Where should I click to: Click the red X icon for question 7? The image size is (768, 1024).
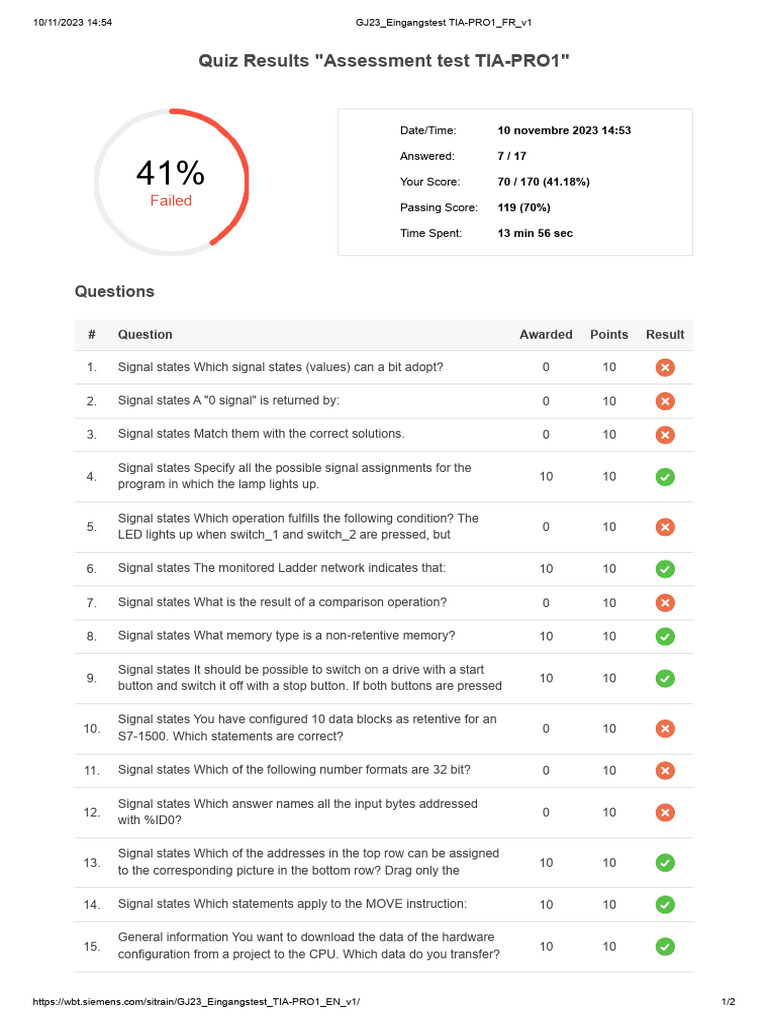[665, 603]
